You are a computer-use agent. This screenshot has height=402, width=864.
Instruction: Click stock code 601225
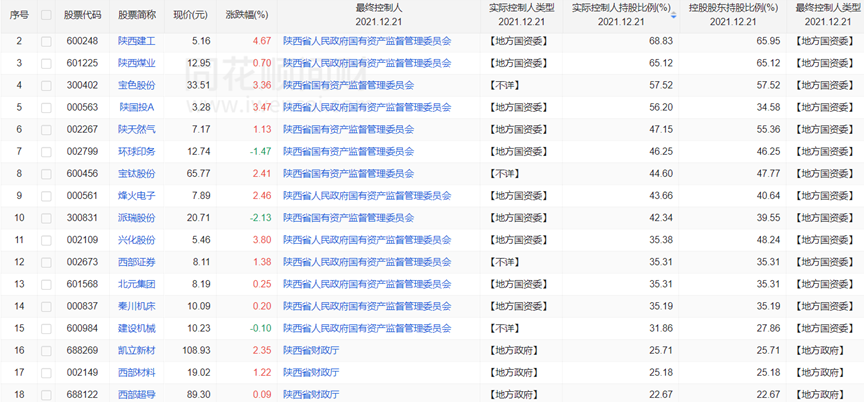click(x=82, y=63)
